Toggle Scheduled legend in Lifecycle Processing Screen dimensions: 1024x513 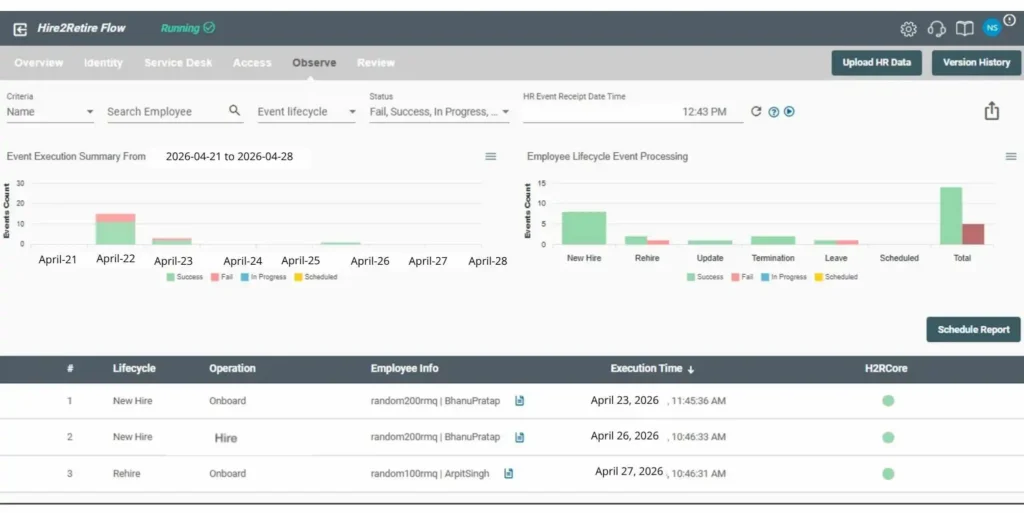click(x=837, y=277)
